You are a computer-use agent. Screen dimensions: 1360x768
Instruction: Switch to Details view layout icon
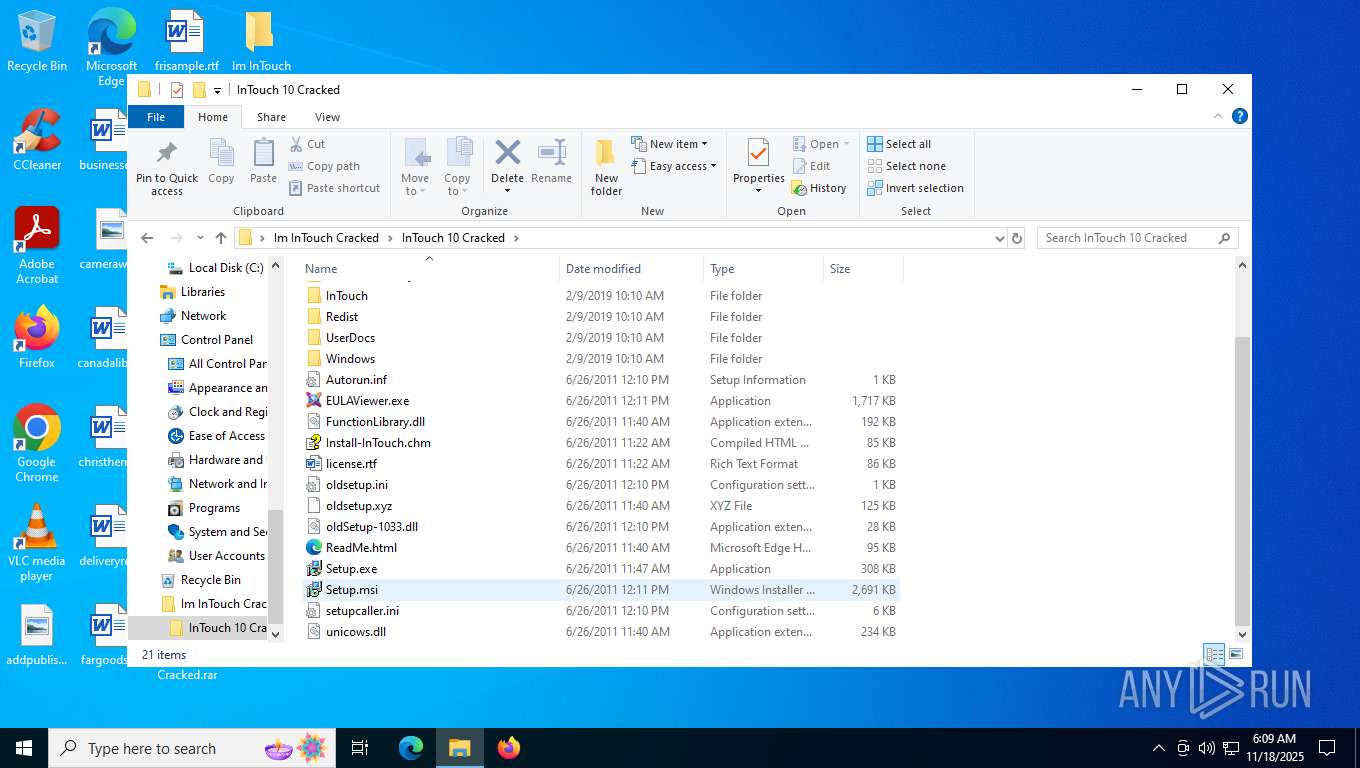1214,654
